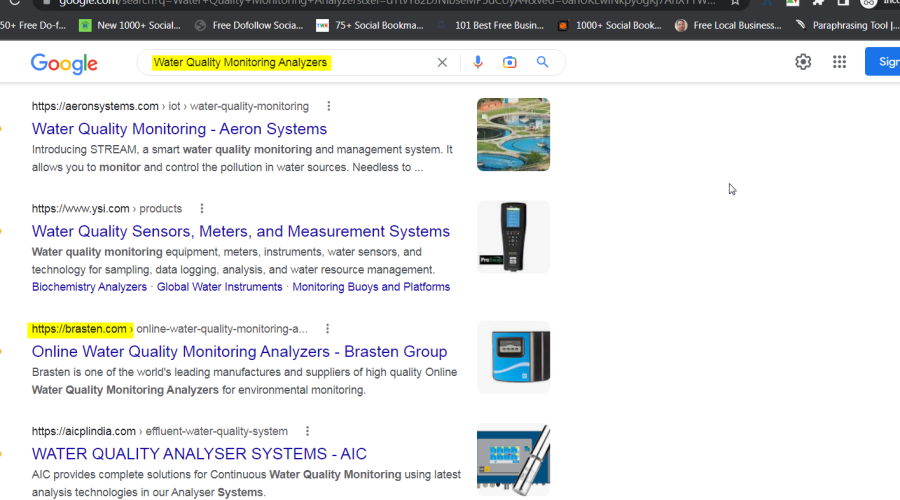Open Google settings gear

803,62
